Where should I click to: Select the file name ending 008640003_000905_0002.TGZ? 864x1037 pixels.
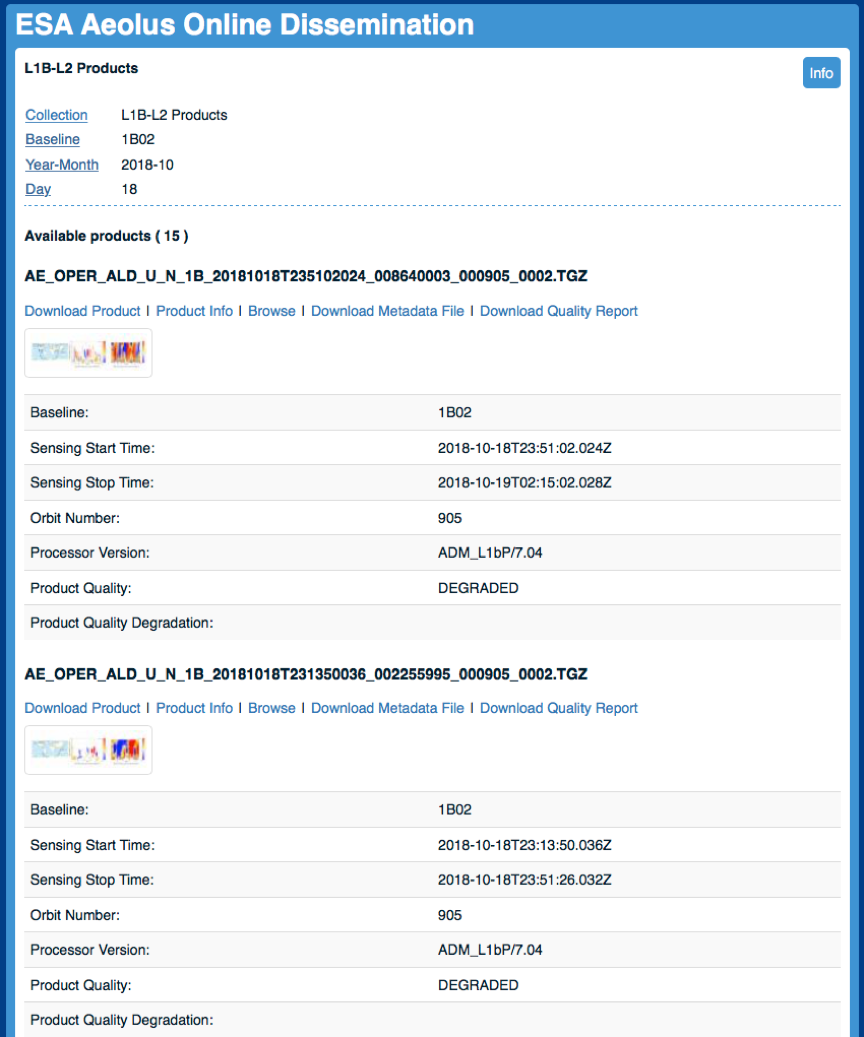[306, 276]
